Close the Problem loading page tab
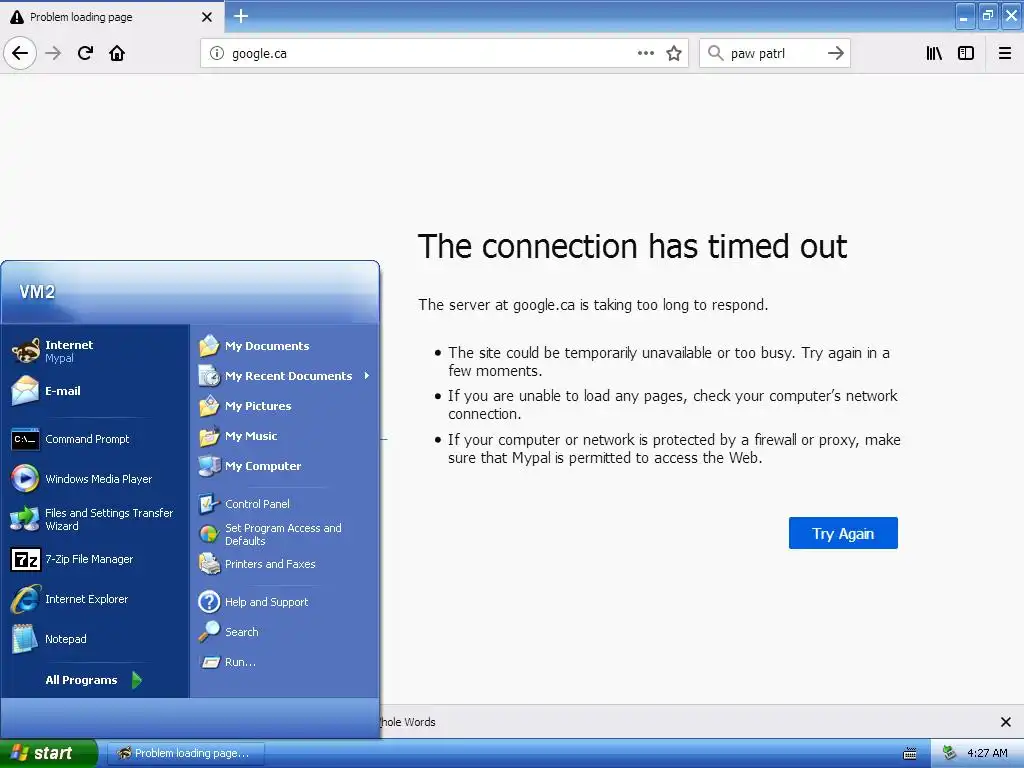Screen dimensions: 1024x768 pos(207,17)
